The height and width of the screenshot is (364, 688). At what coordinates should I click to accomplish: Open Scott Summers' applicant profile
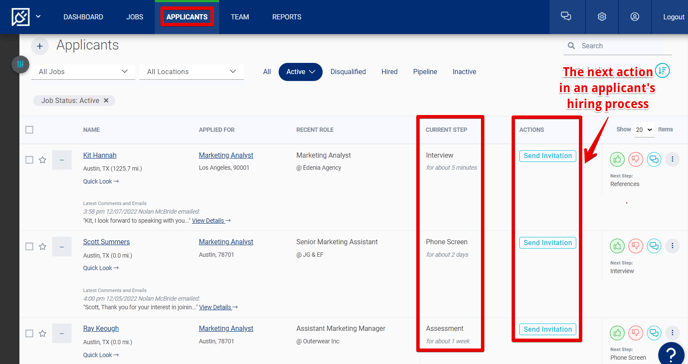click(106, 242)
